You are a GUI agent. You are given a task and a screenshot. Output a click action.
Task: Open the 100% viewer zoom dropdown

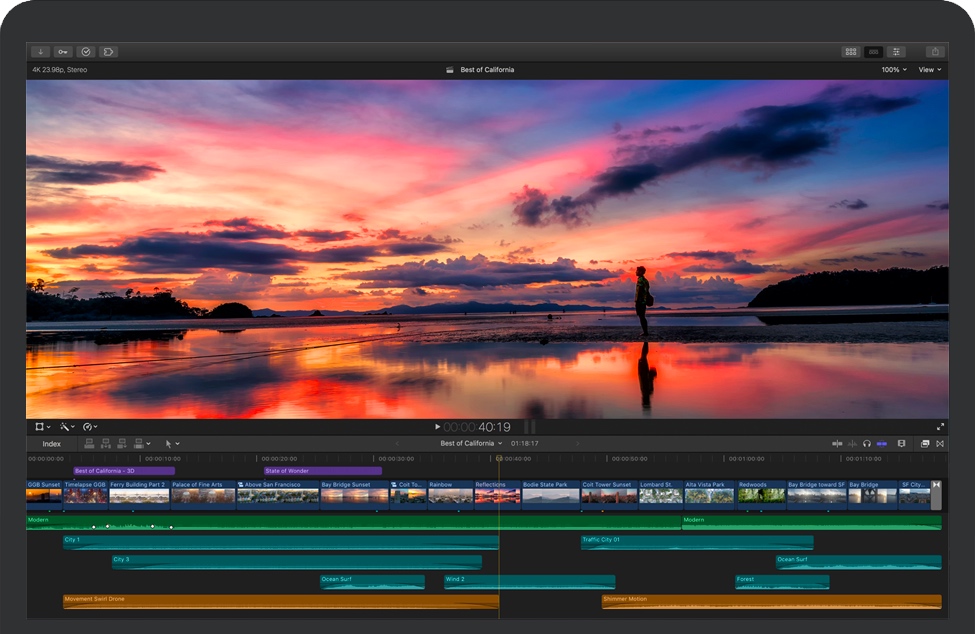(894, 70)
